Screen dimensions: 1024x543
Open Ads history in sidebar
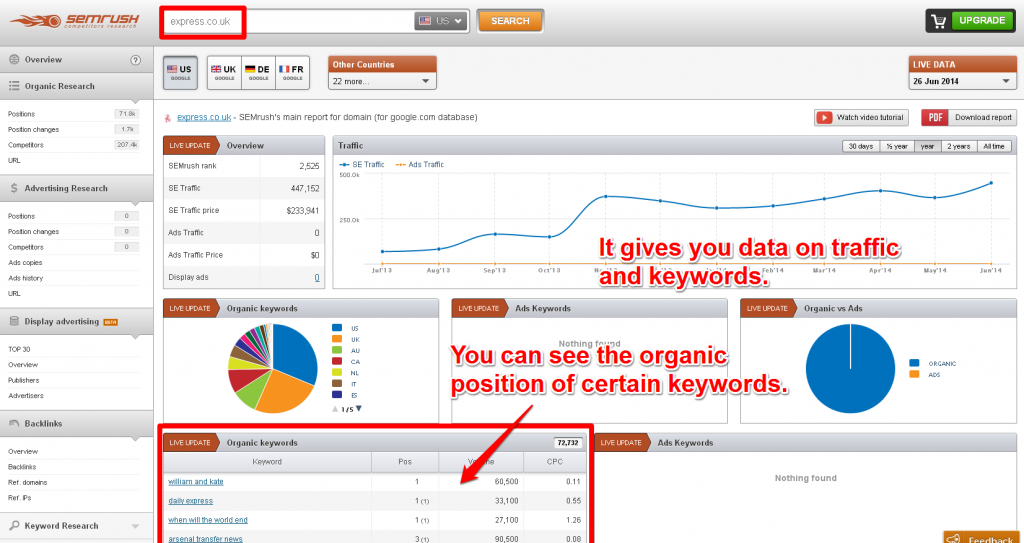coord(25,278)
